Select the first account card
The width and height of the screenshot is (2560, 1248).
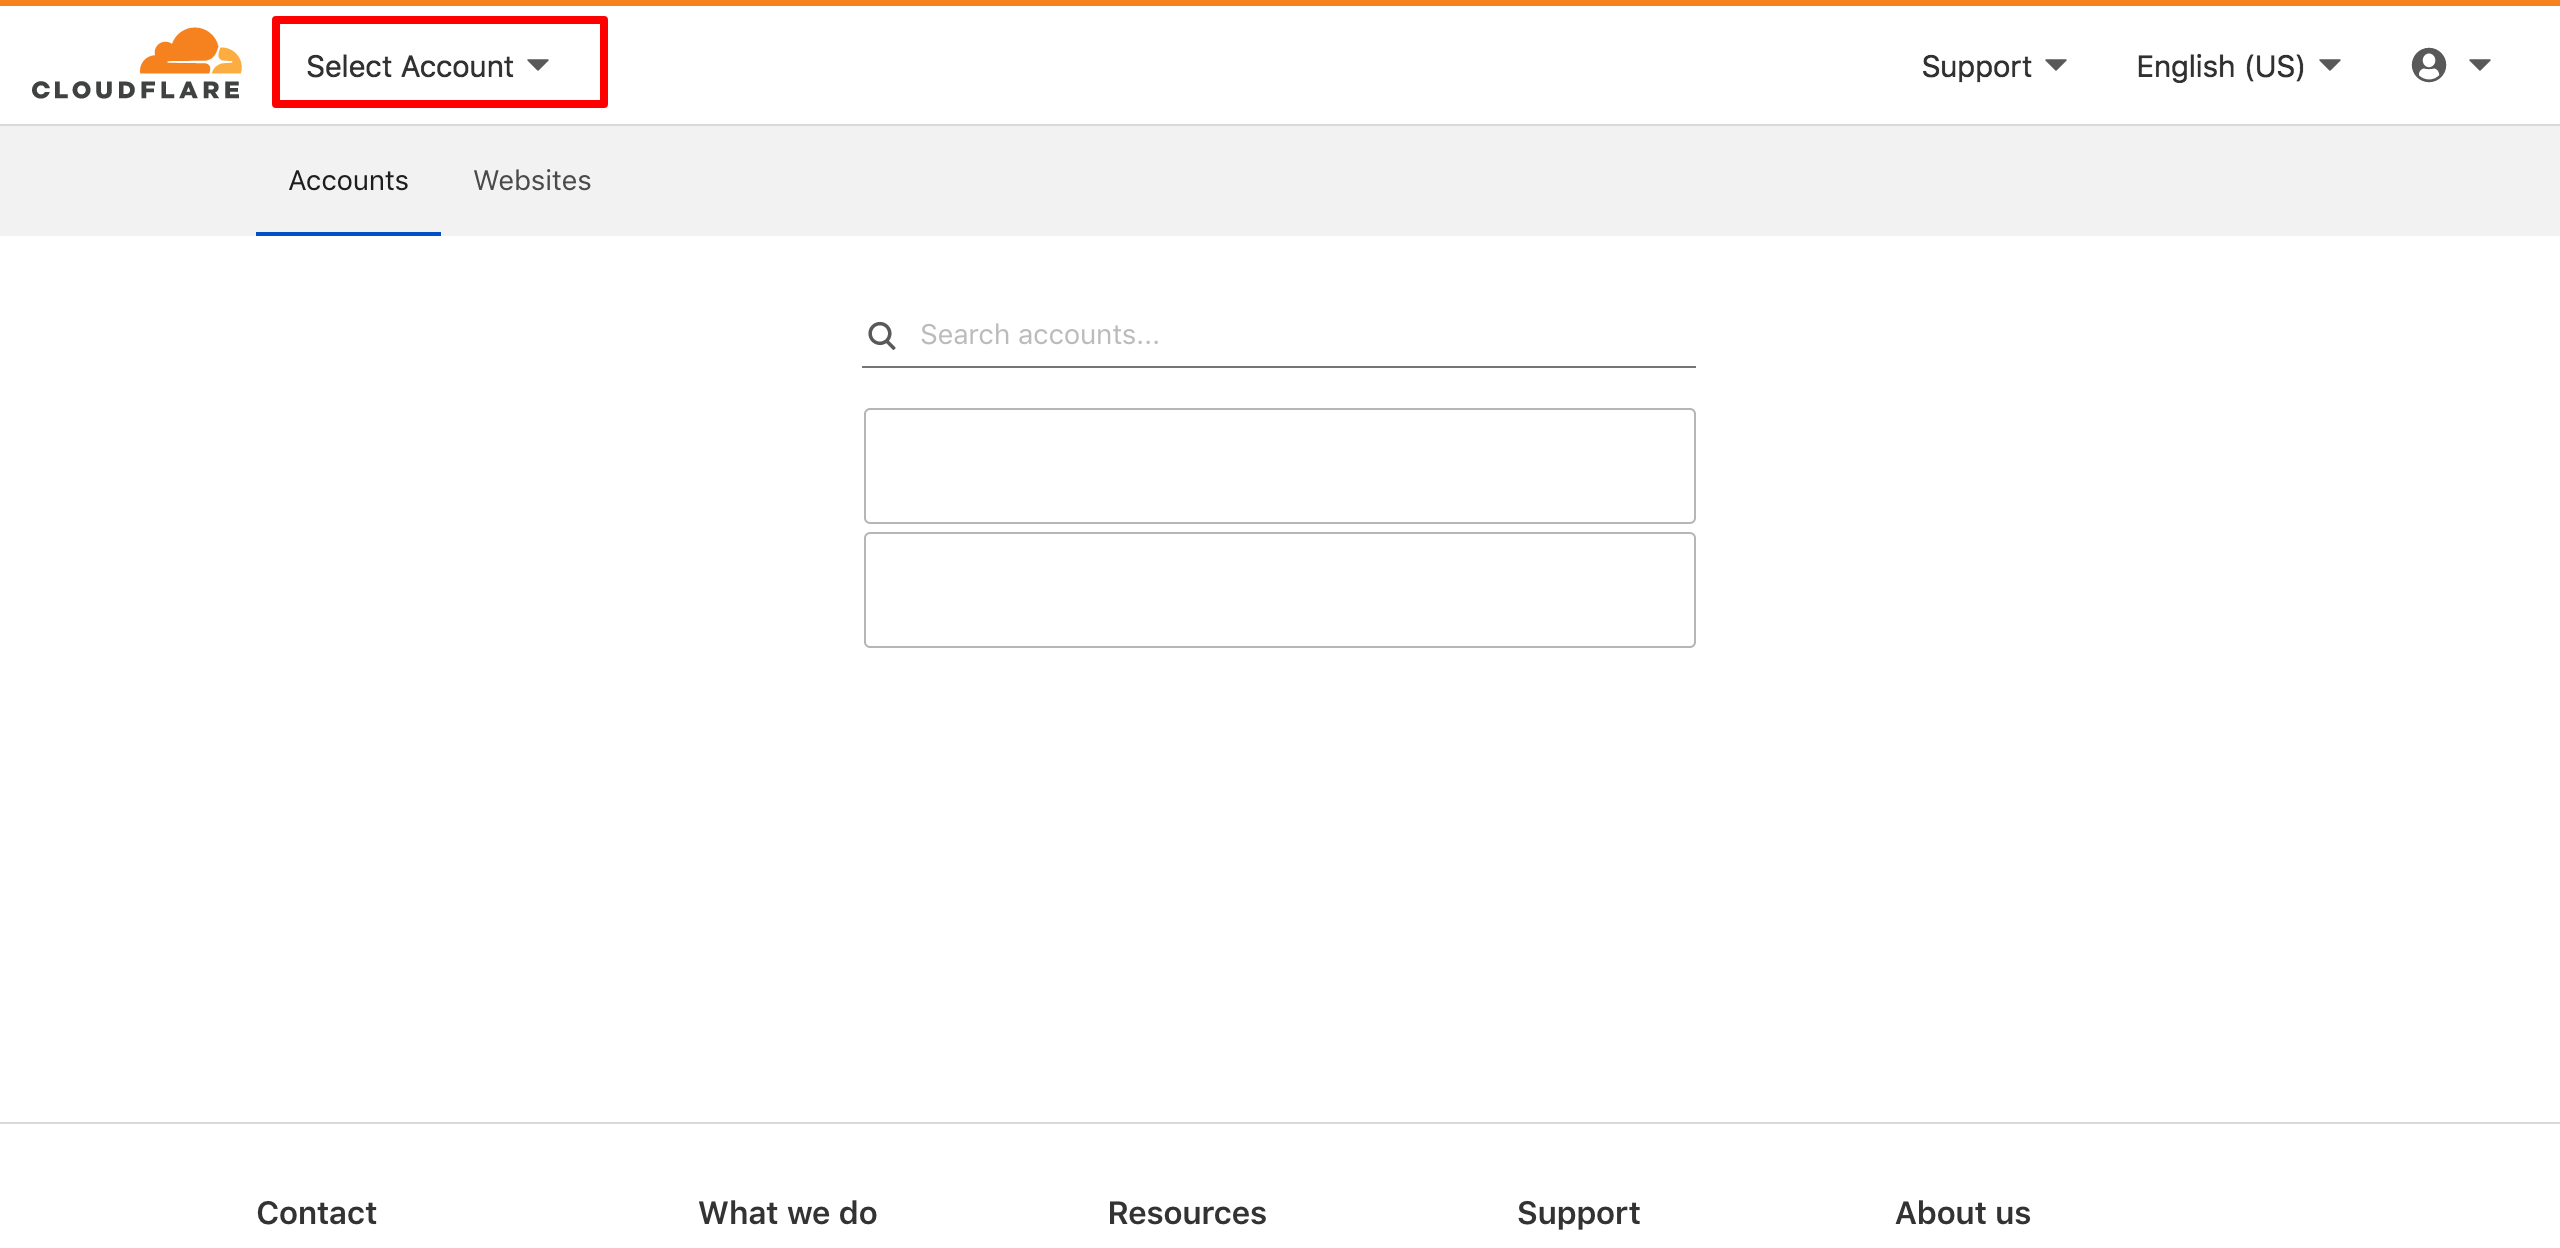point(1279,465)
